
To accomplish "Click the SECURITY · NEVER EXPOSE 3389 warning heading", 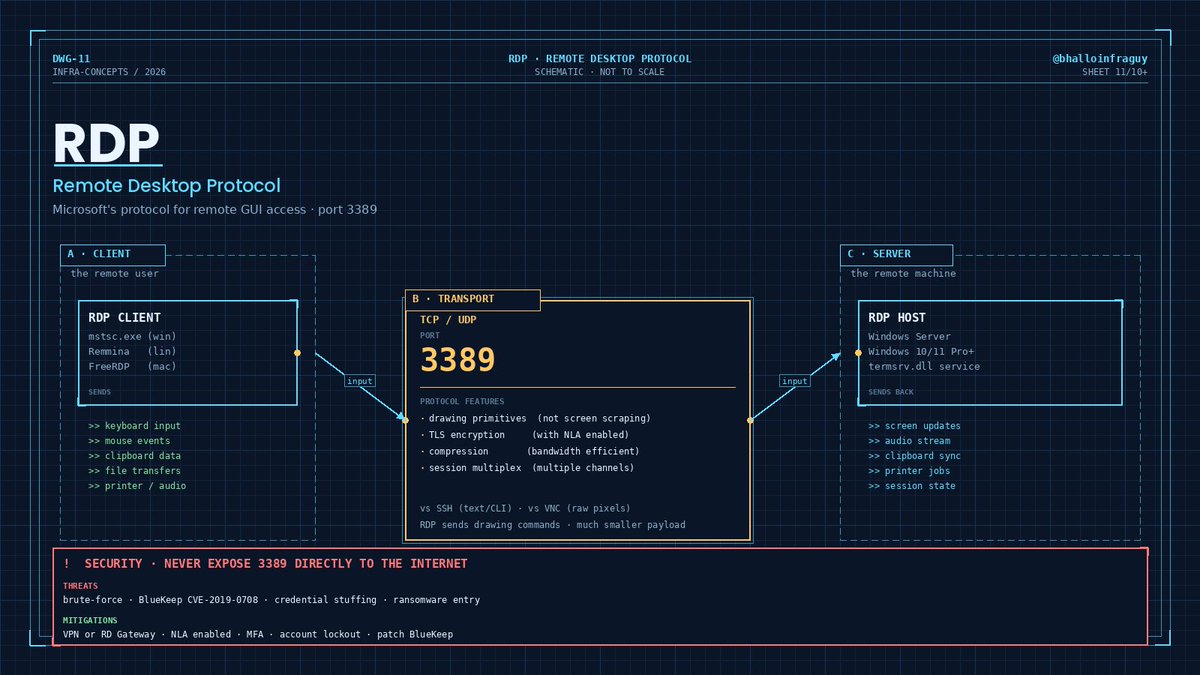I will [x=276, y=564].
